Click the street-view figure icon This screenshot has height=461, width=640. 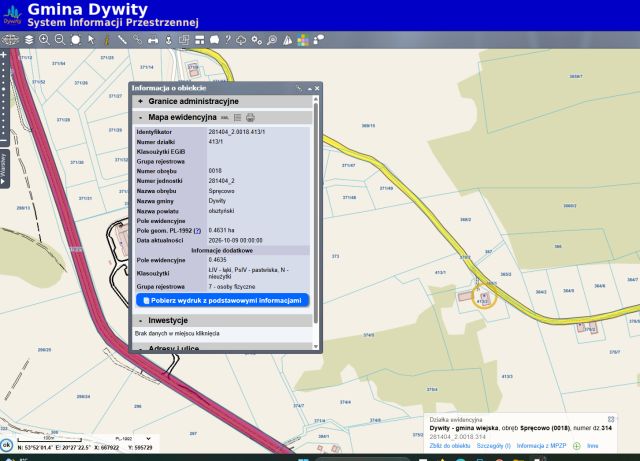(168, 40)
